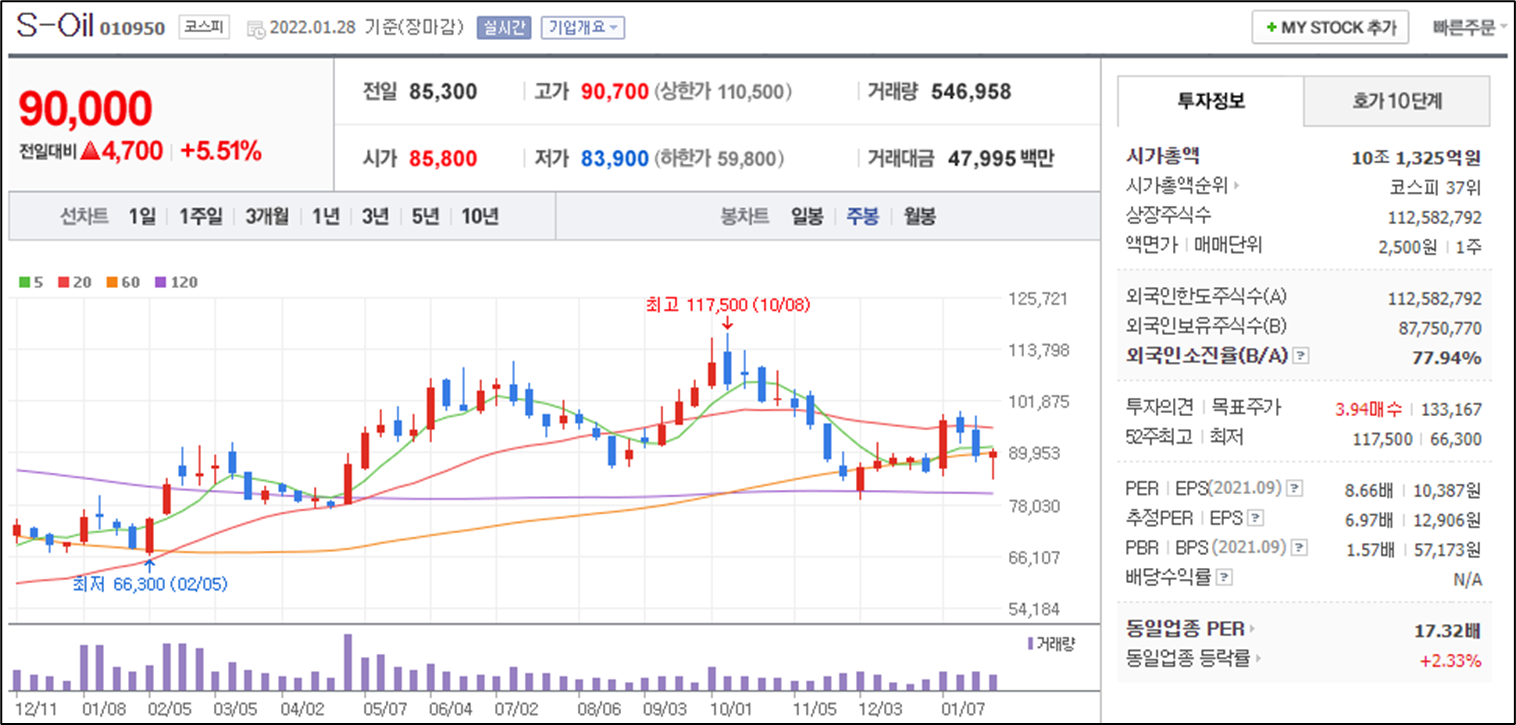1516x725 pixels.
Task: Click the 전일 value 85,300
Action: [443, 92]
